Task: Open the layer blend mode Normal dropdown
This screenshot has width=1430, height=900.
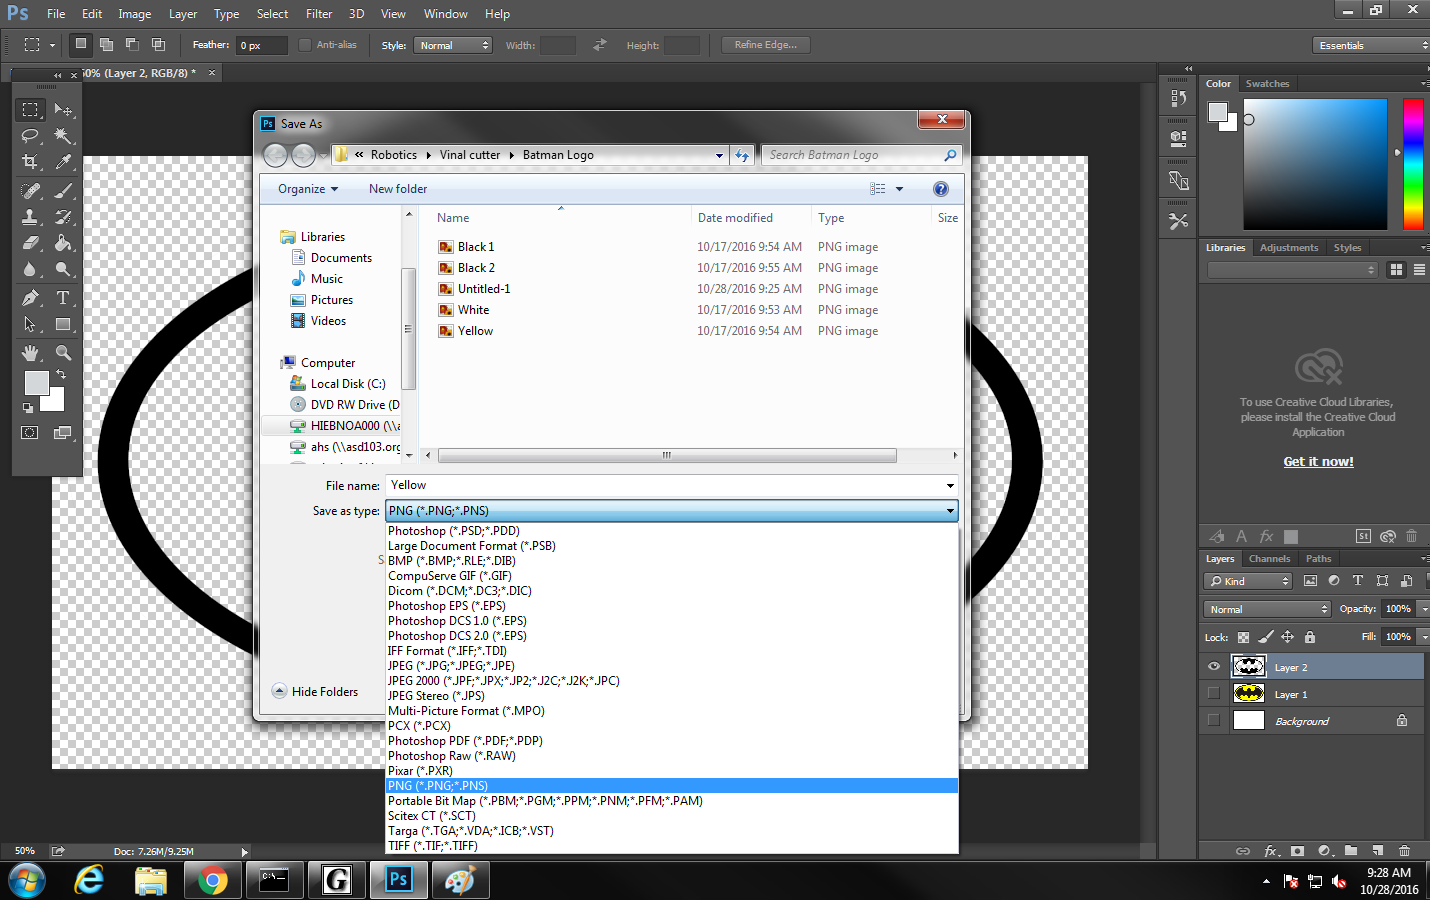Action: point(1267,609)
